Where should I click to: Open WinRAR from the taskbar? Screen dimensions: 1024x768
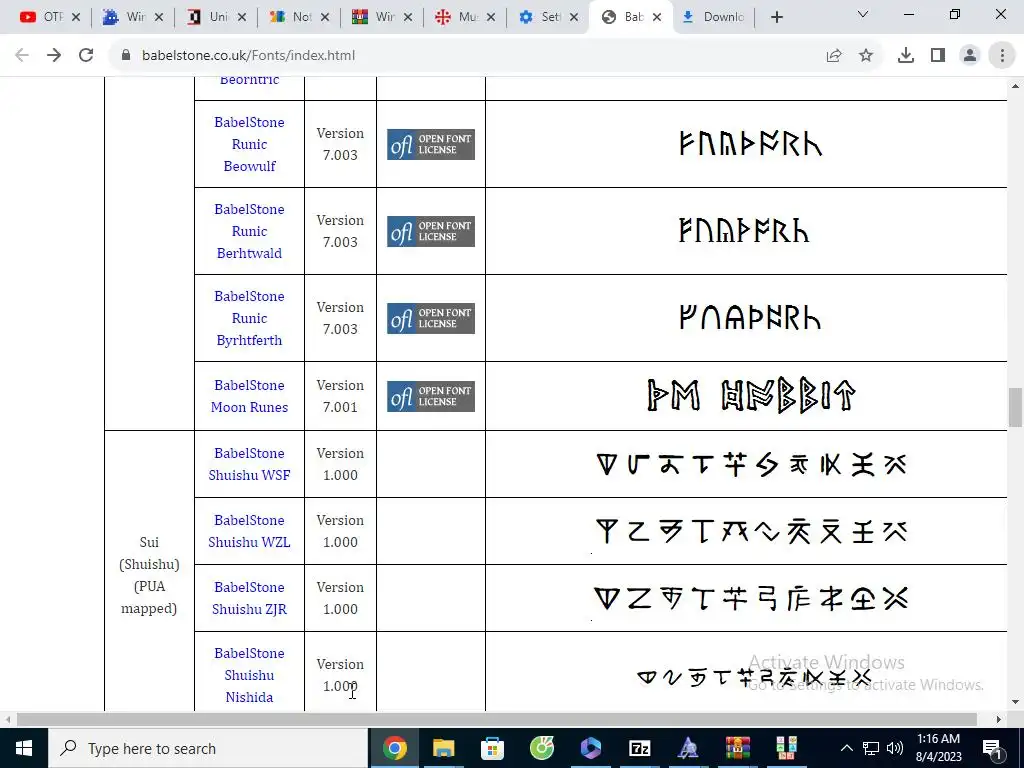click(737, 748)
